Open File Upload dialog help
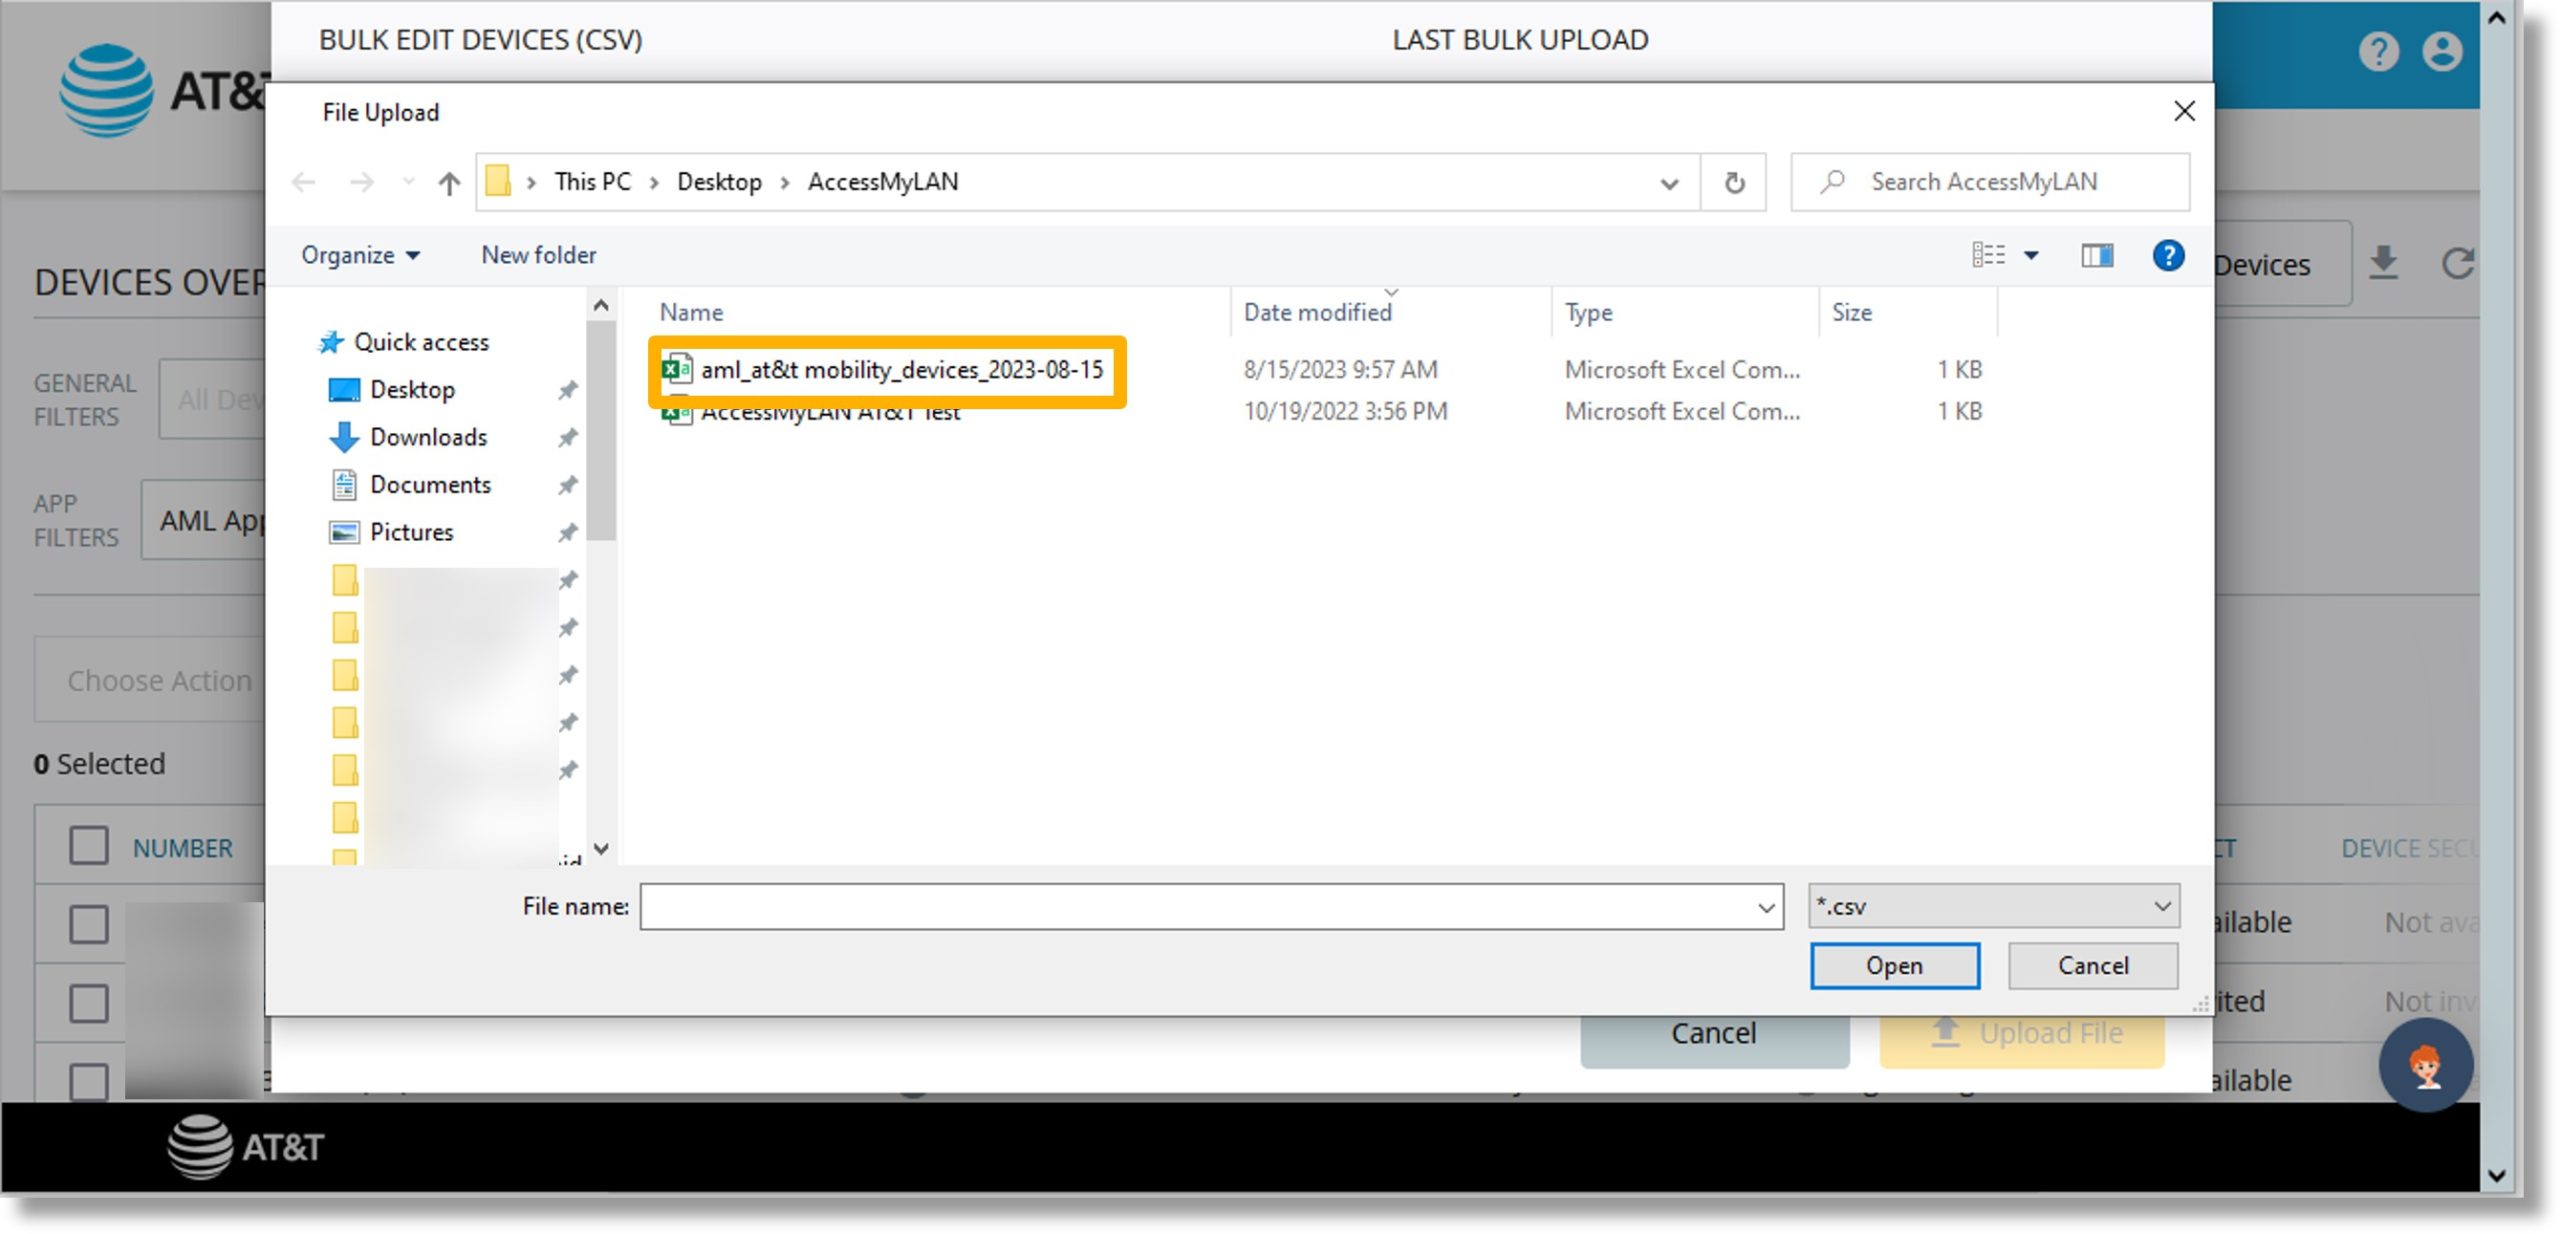2560x1234 pixels. point(2167,255)
